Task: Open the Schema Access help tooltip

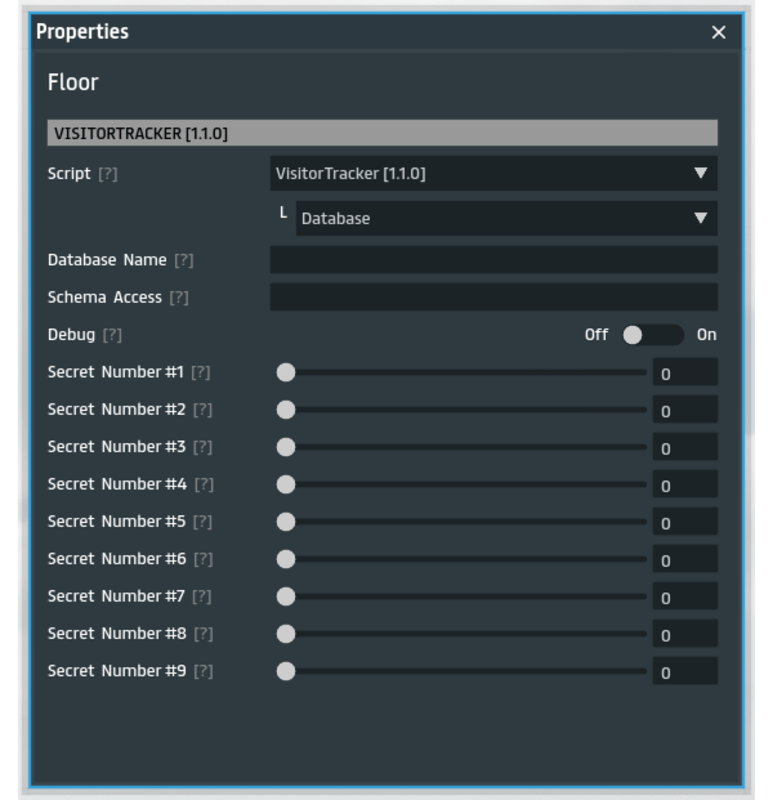Action: (178, 298)
